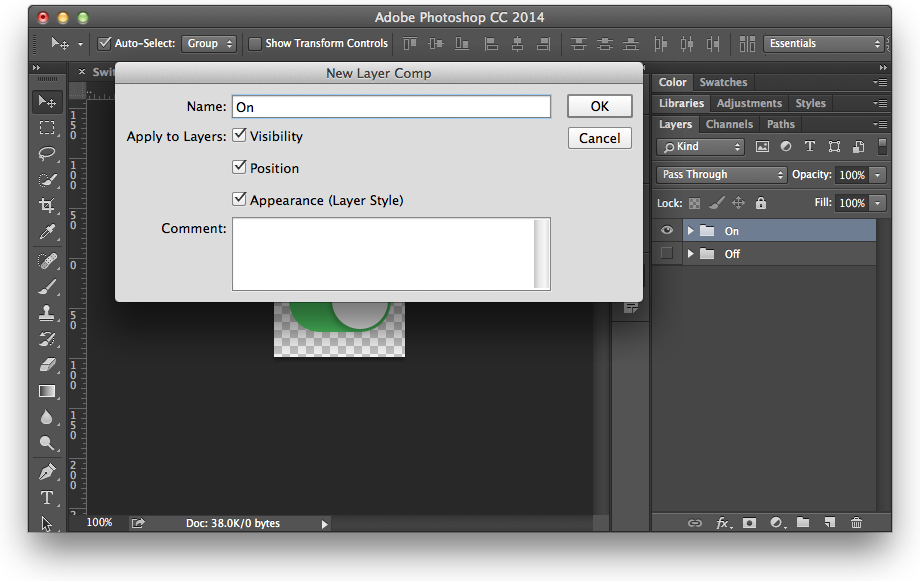Lock transparent pixels
The image size is (920, 581).
pyautogui.click(x=694, y=204)
